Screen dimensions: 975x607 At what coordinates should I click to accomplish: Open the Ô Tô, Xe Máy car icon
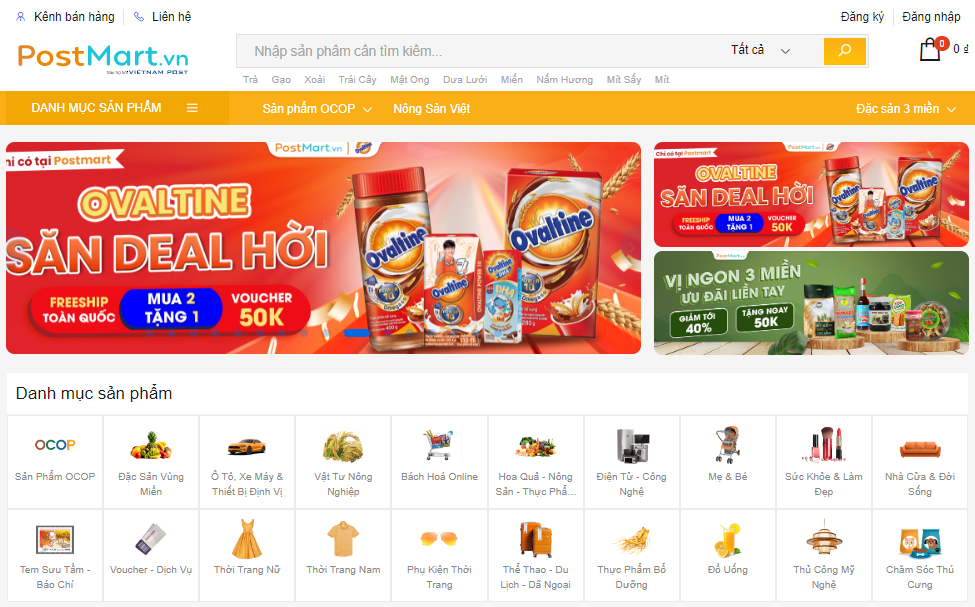click(x=247, y=446)
